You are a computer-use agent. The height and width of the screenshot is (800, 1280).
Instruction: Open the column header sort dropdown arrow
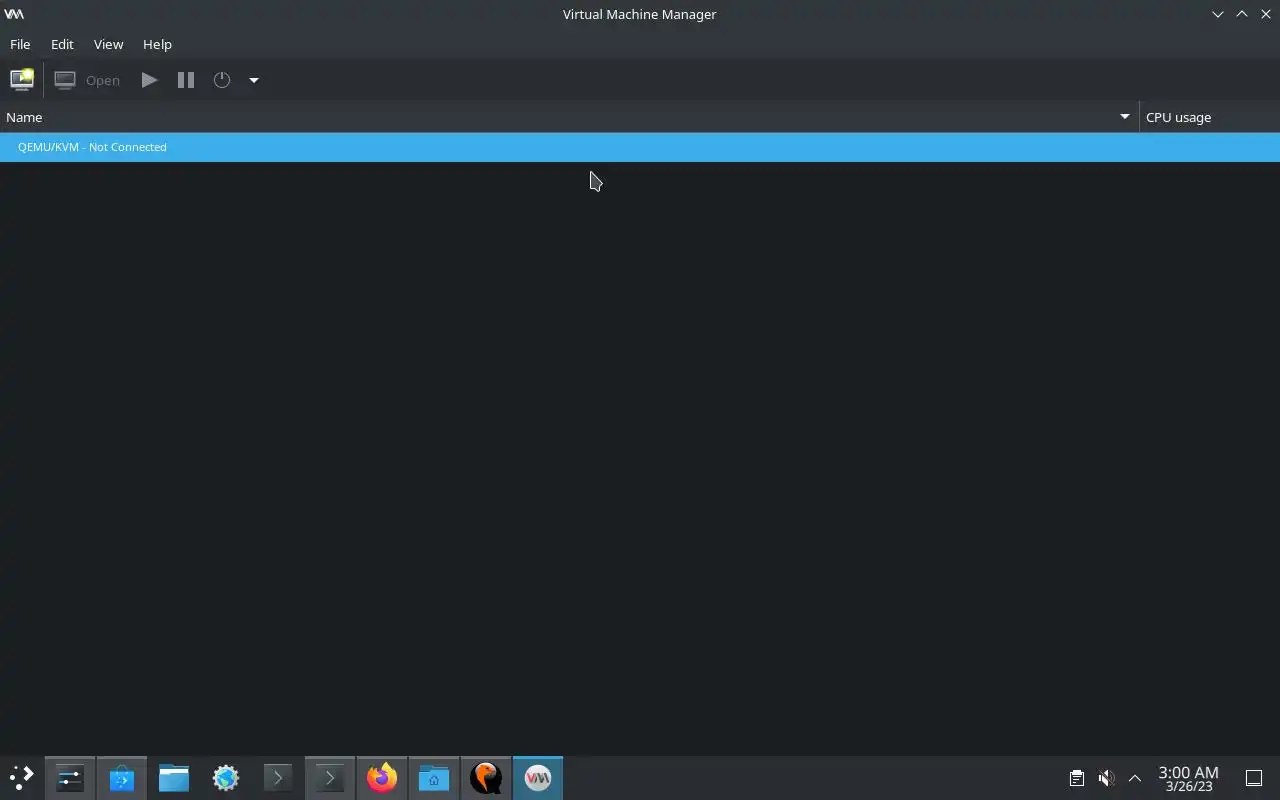[1125, 117]
